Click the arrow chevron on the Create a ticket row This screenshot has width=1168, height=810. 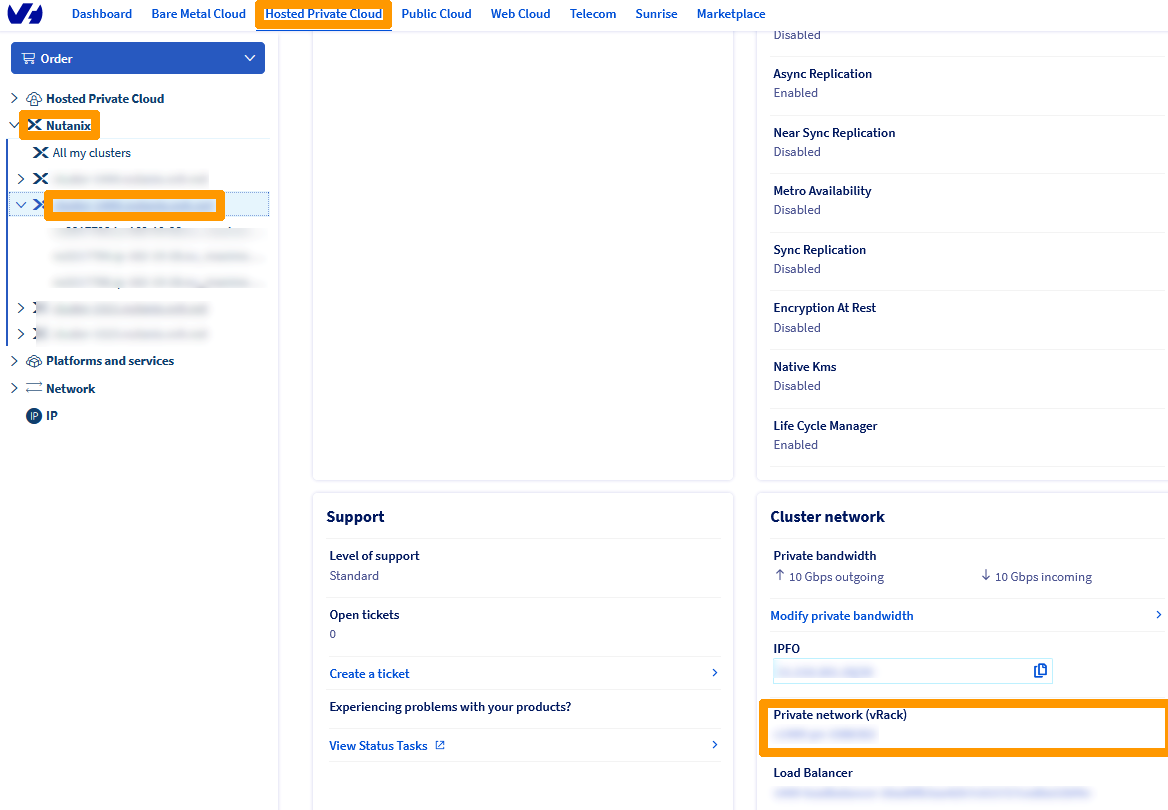[x=714, y=673]
